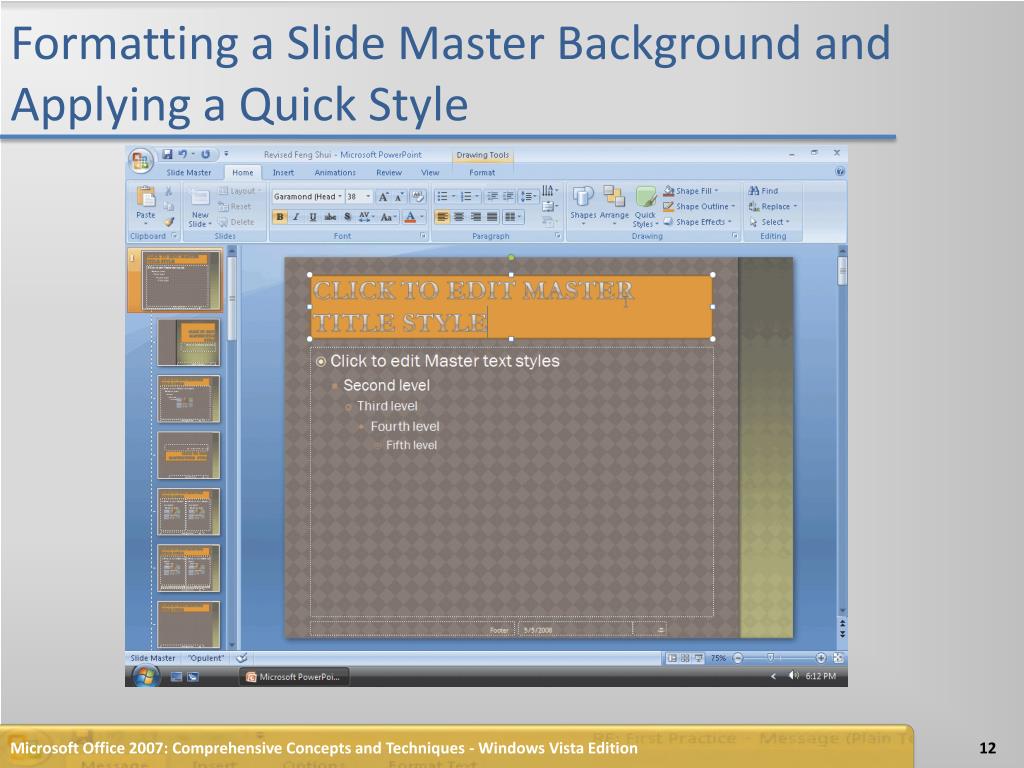
Task: Save the presentation from Quick Access Toolbar
Action: 168,154
